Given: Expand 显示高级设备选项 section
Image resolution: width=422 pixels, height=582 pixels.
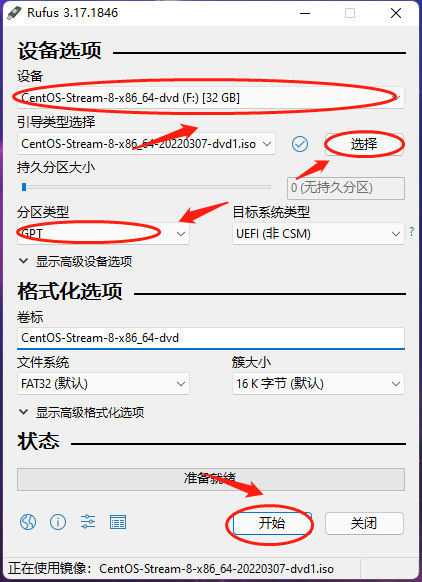Looking at the screenshot, I should pyautogui.click(x=76, y=261).
